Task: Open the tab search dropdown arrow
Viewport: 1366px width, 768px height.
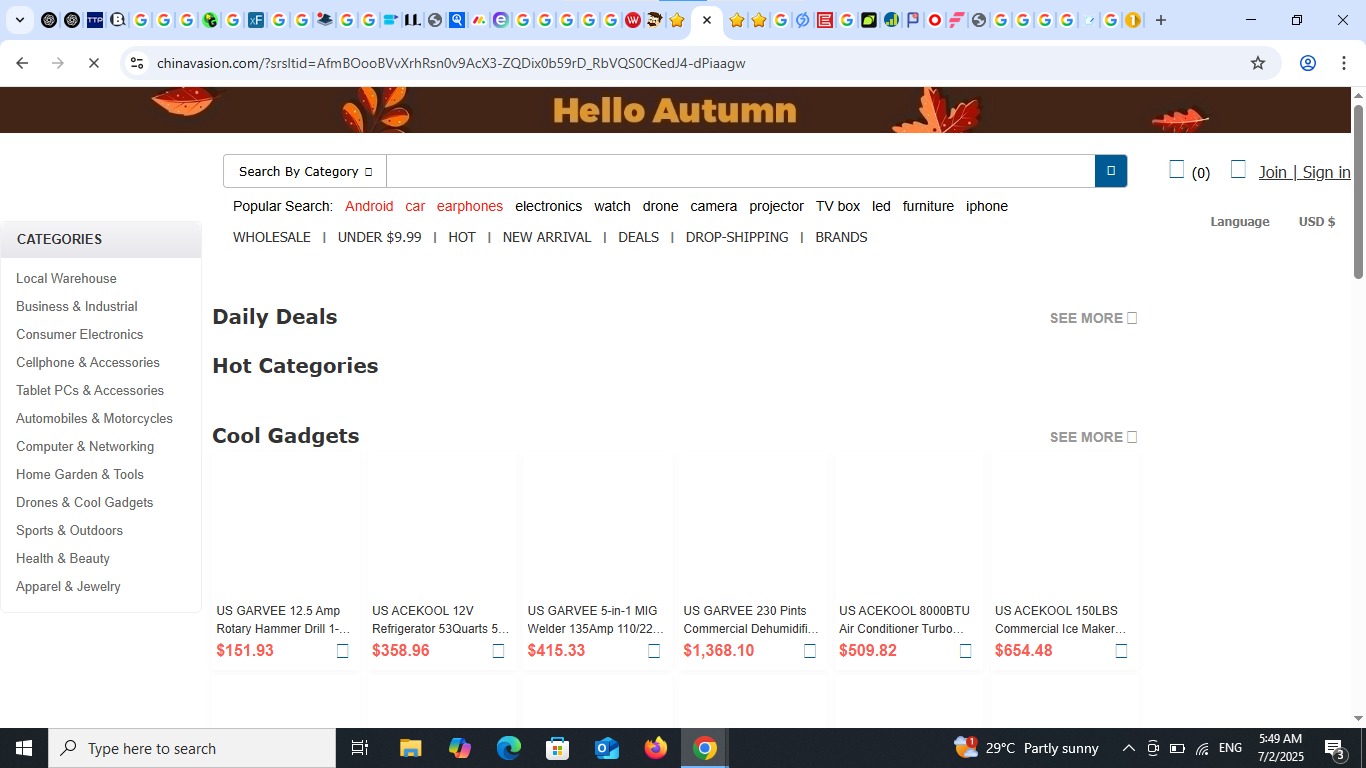Action: pyautogui.click(x=19, y=20)
